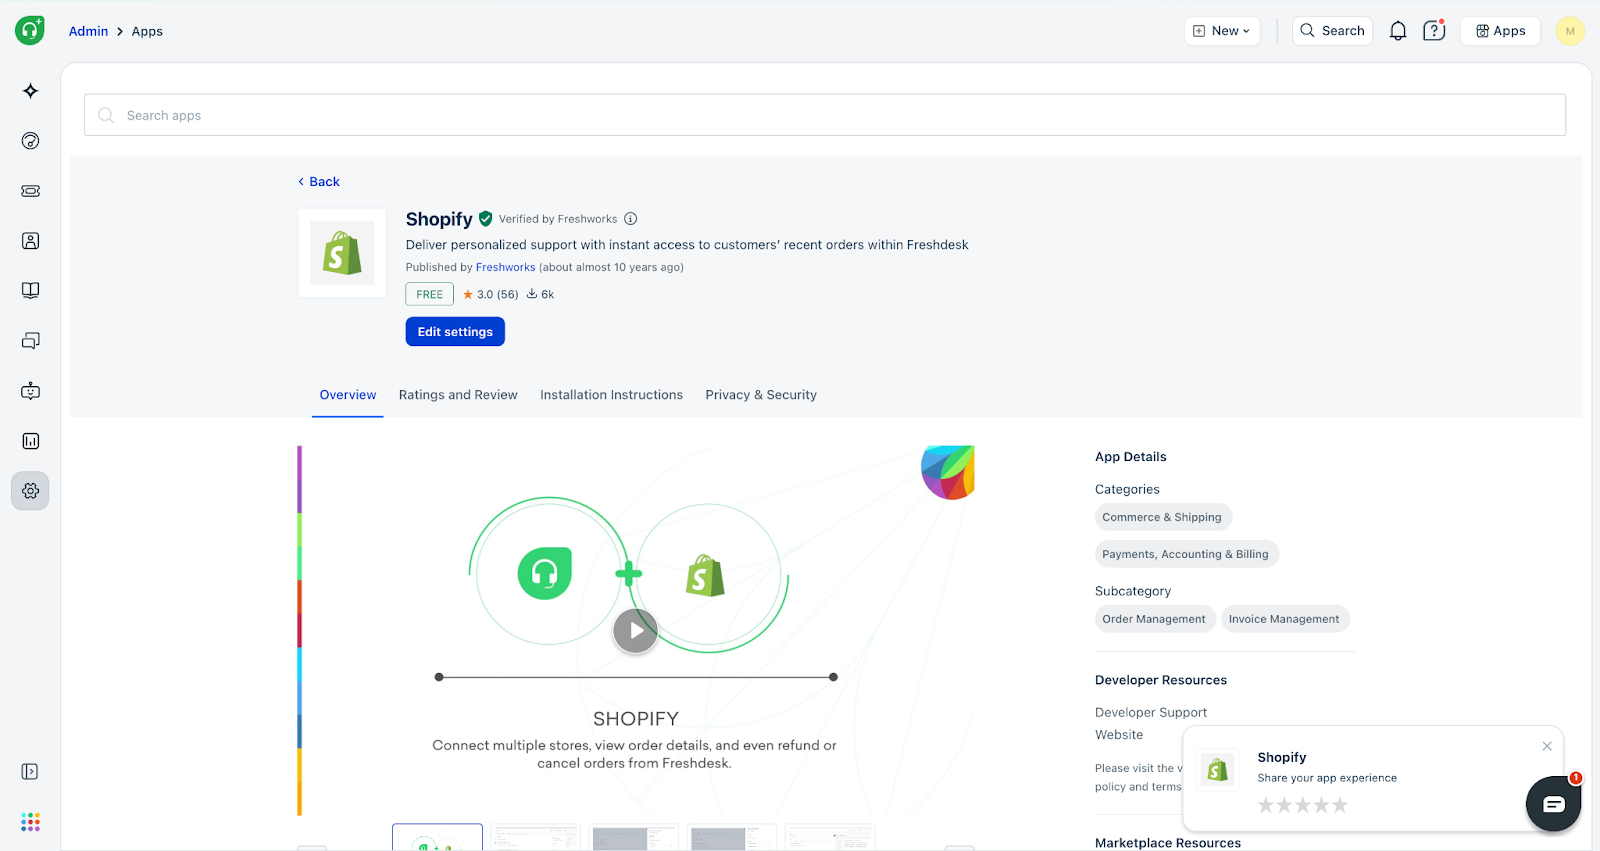The height and width of the screenshot is (851, 1600).
Task: Click the verified green shield badge
Action: pos(486,219)
